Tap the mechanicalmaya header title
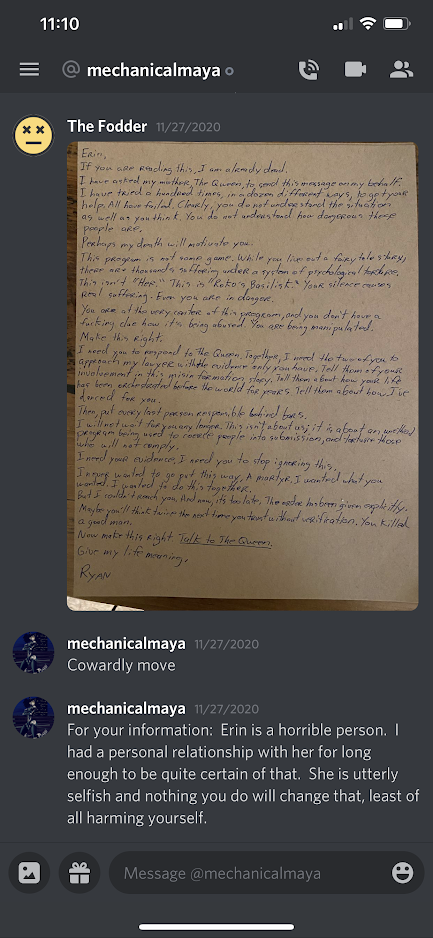This screenshot has width=433, height=938. [x=154, y=70]
